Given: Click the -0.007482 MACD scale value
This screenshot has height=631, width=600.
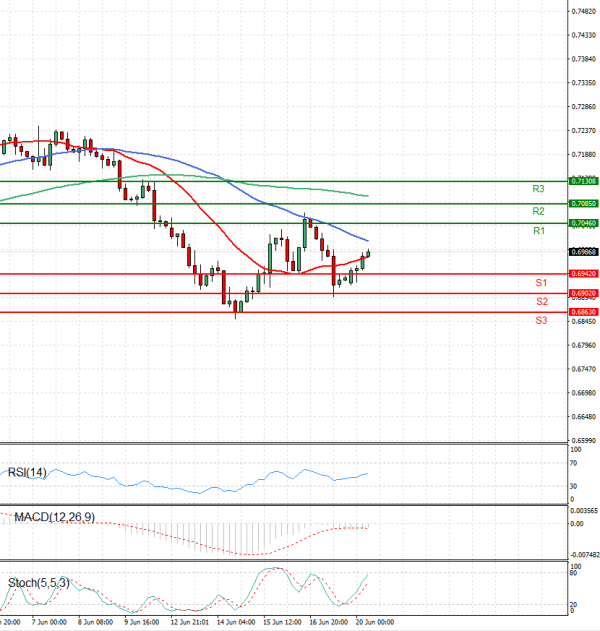Looking at the screenshot, I should point(585,555).
